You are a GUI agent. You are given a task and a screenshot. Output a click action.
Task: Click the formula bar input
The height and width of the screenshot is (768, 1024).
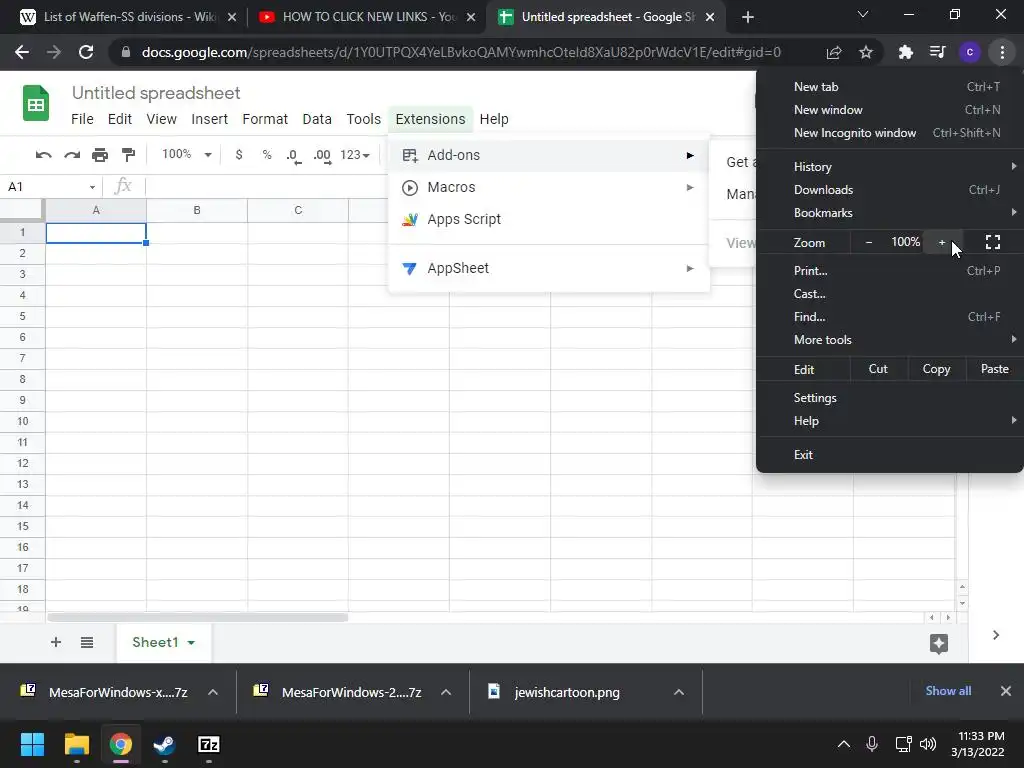(x=264, y=187)
